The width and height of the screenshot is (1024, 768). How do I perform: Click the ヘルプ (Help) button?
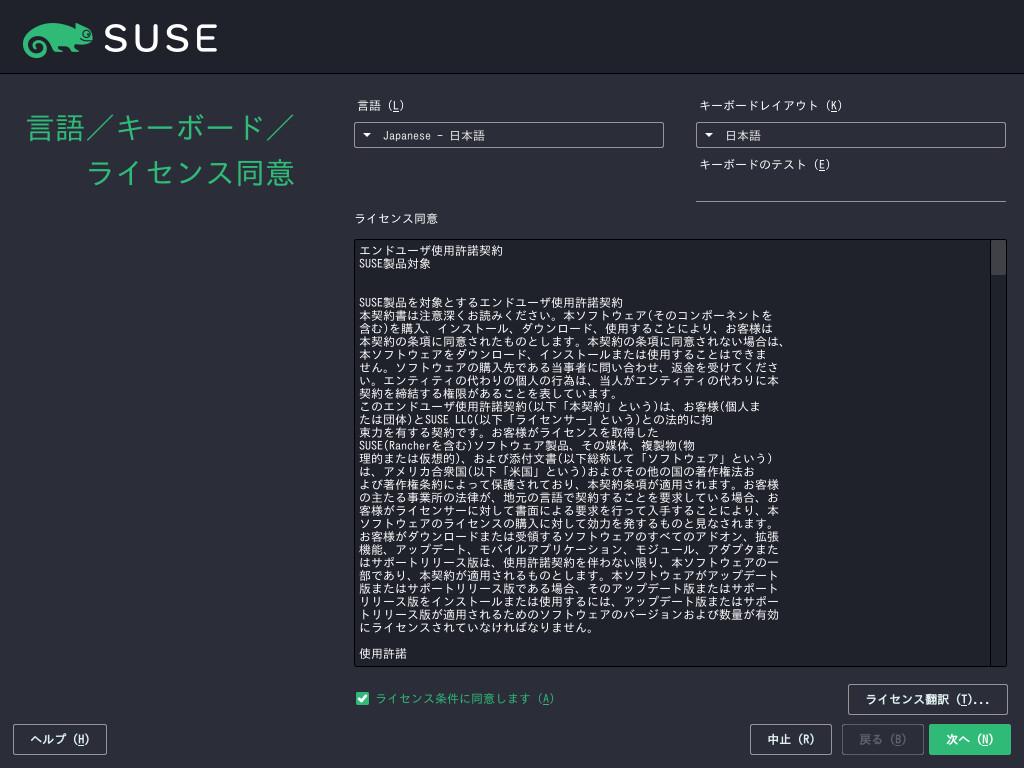59,739
